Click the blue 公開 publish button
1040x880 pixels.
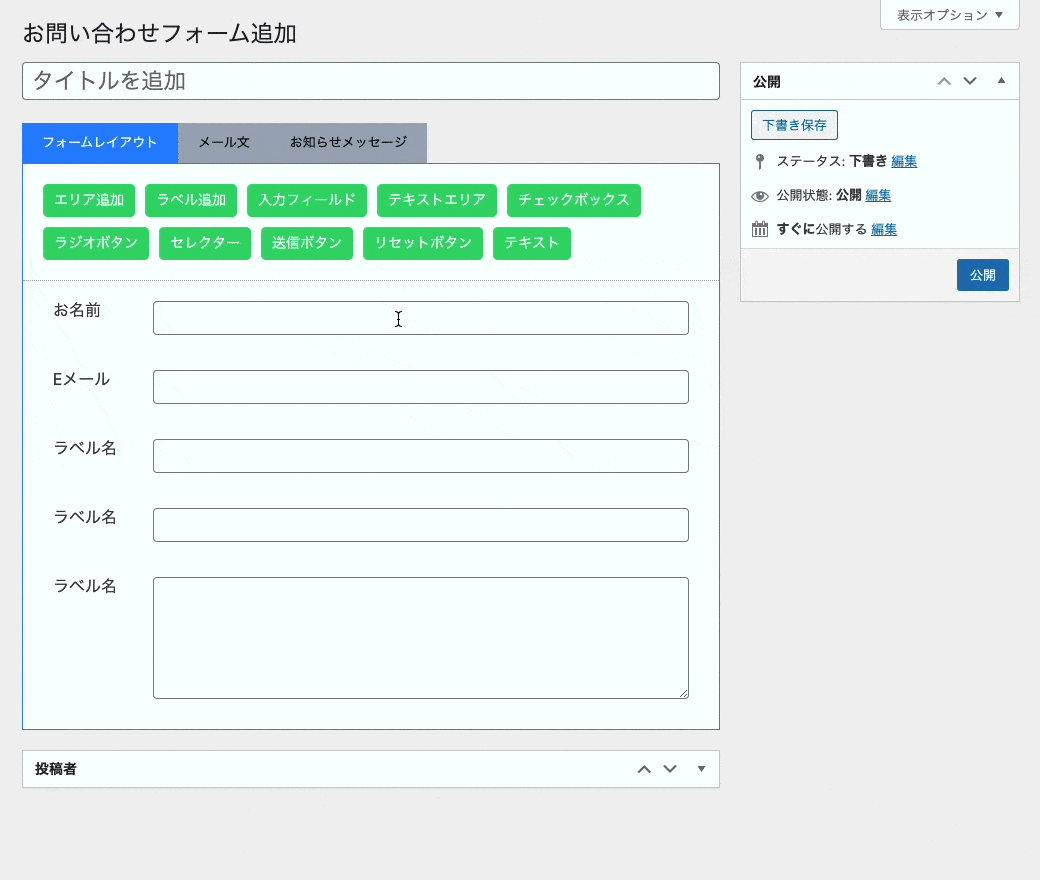[982, 275]
